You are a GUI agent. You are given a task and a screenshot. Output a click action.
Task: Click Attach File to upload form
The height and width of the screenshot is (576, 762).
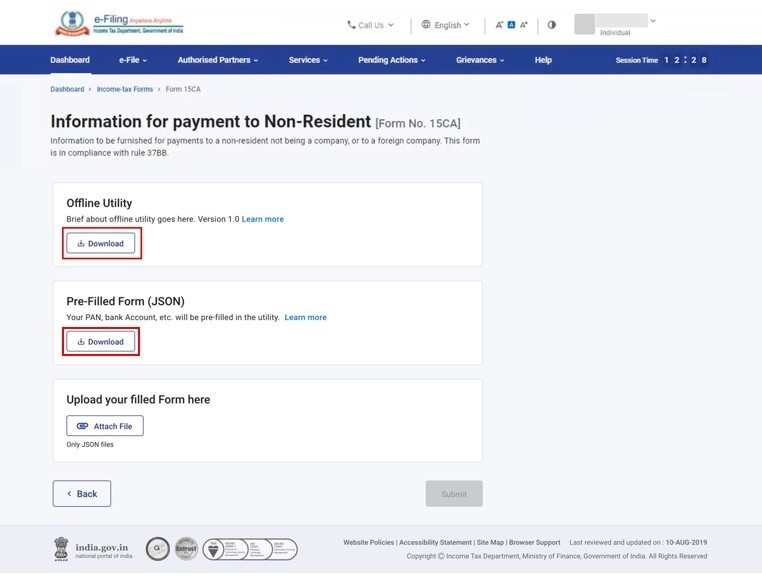coord(105,426)
